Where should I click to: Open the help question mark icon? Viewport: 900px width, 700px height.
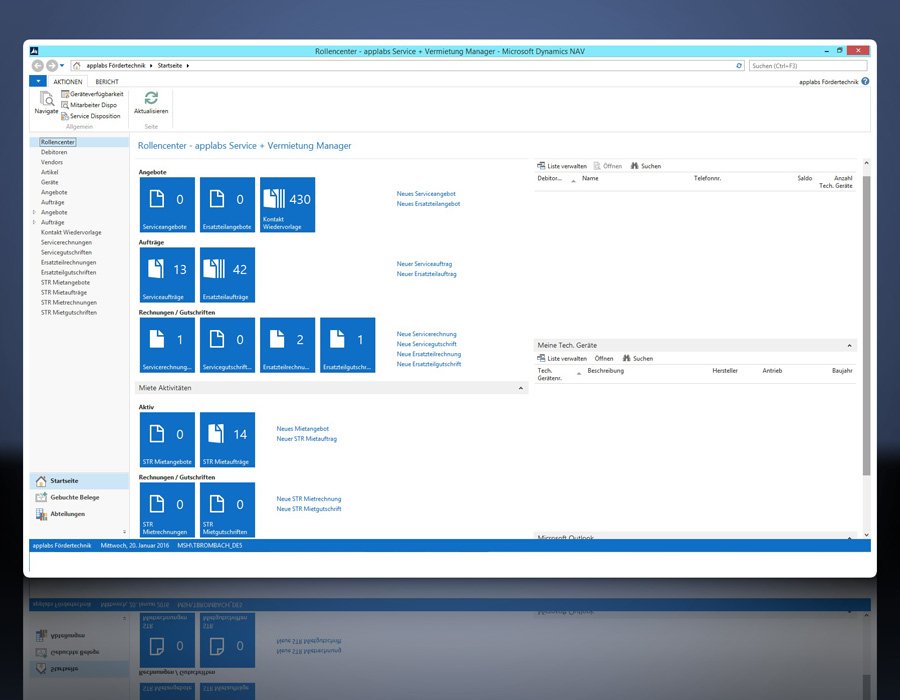pyautogui.click(x=865, y=81)
